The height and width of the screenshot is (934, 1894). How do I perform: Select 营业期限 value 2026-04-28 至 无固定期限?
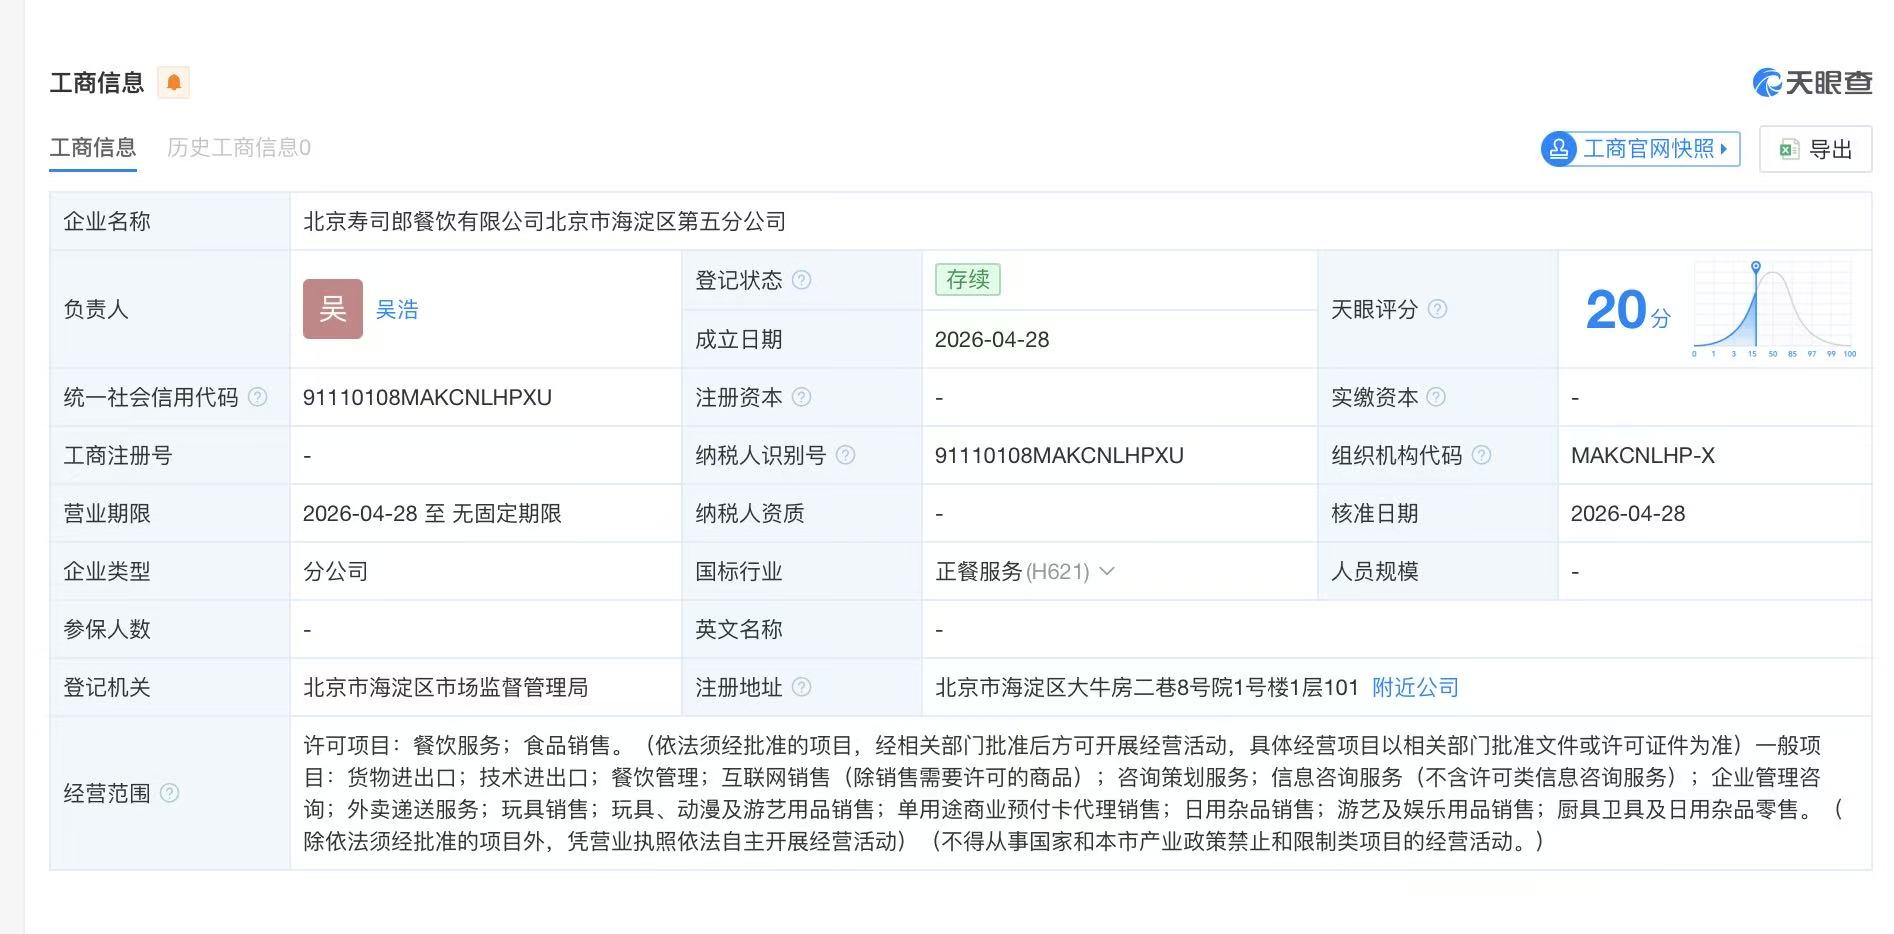[x=432, y=513]
